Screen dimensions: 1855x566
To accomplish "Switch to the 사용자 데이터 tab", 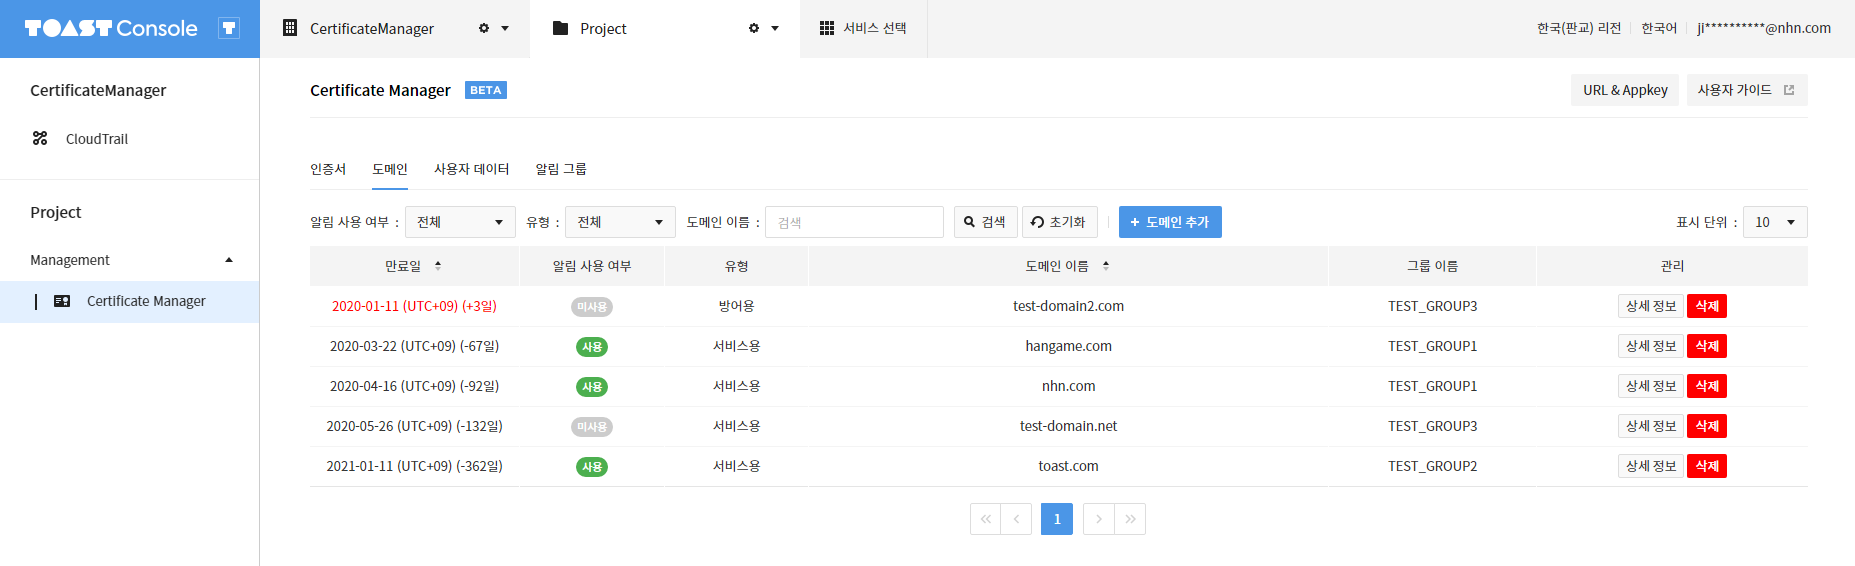I will (x=471, y=169).
